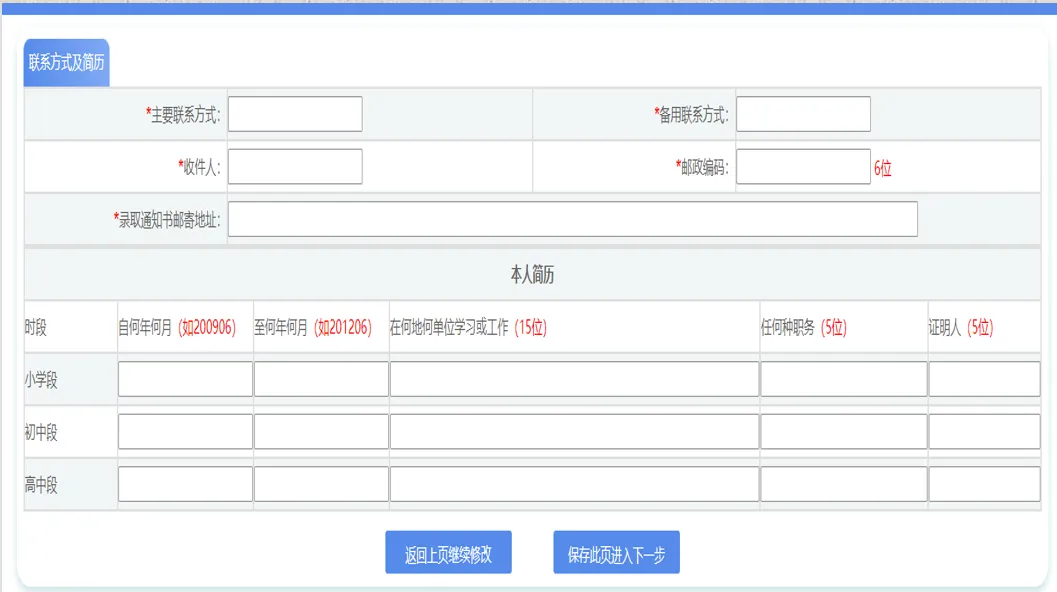Image resolution: width=1057 pixels, height=592 pixels.
Task: Click the 保存此页进入下一步 button
Action: [616, 551]
